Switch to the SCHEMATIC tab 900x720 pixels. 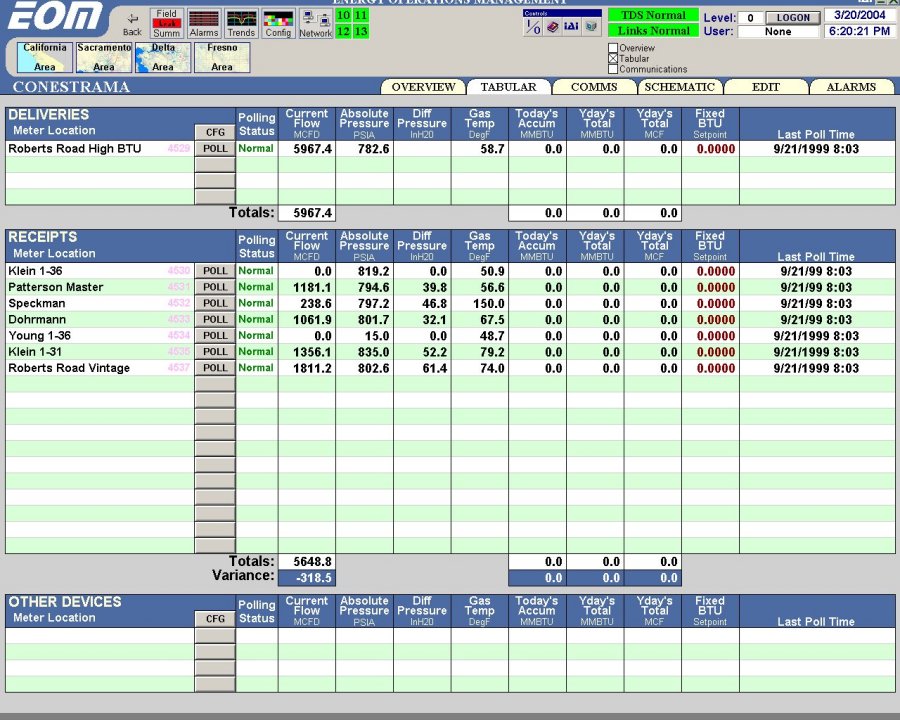click(x=679, y=87)
